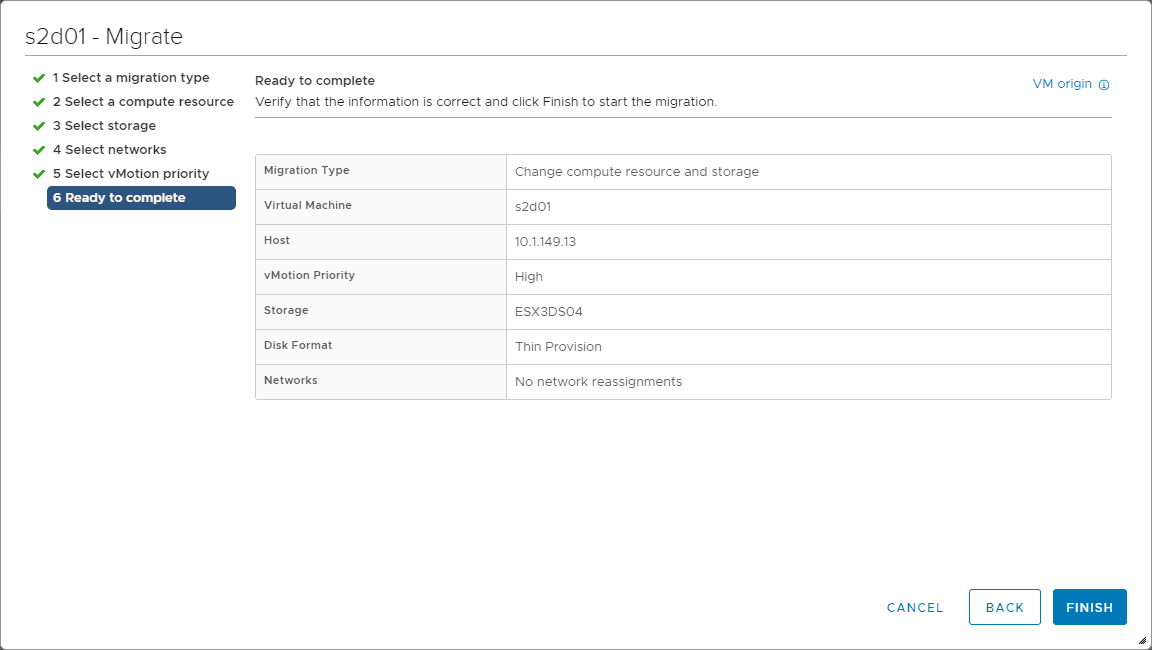Click the checkmark beside Select storage step
The width and height of the screenshot is (1152, 650).
(x=39, y=126)
